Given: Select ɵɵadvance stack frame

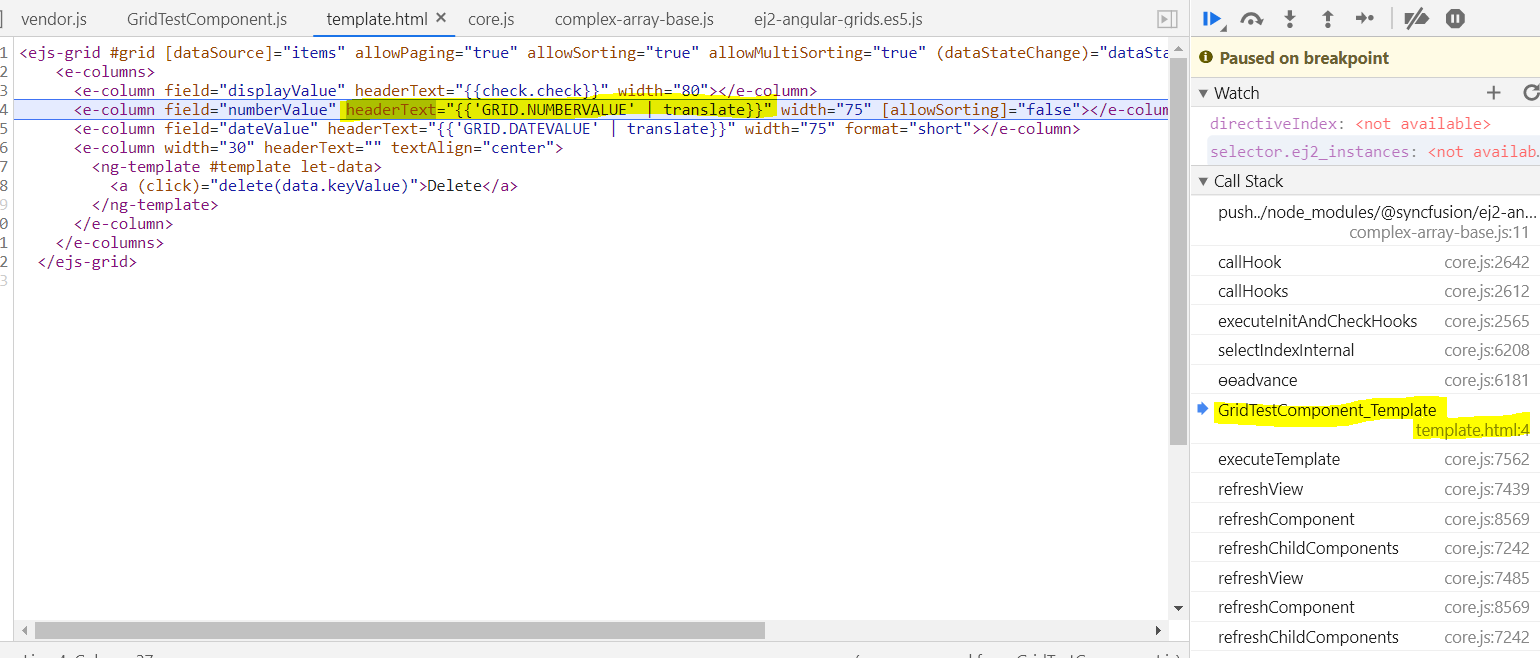Looking at the screenshot, I should click(x=1365, y=380).
